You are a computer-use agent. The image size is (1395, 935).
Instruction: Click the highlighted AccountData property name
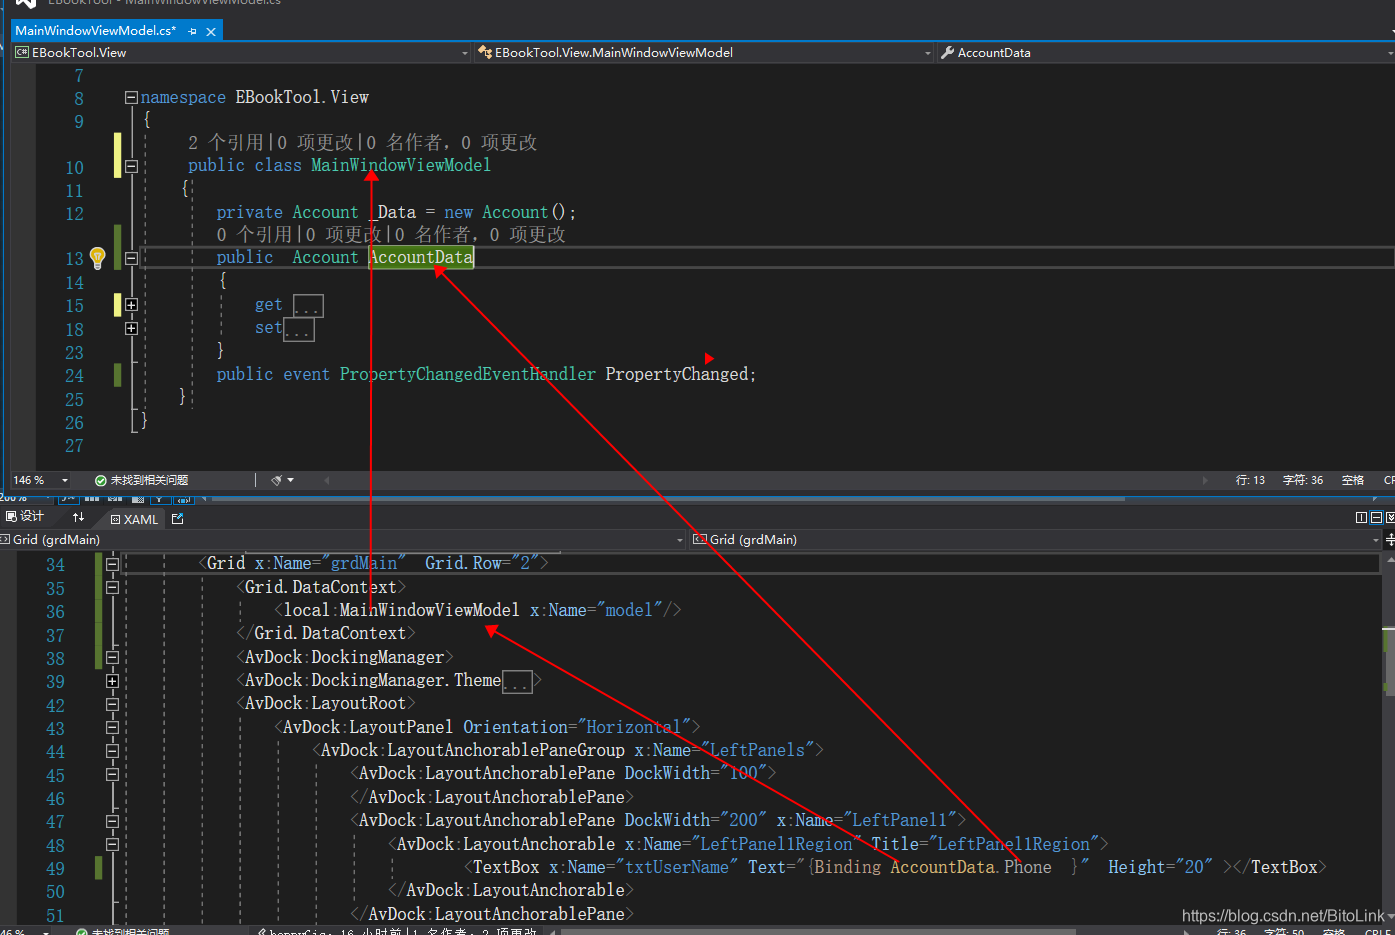[x=421, y=258]
